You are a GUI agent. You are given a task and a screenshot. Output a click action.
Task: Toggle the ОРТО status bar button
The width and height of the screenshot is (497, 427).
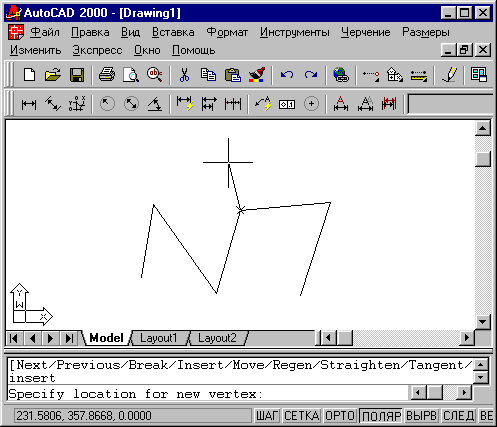point(340,416)
